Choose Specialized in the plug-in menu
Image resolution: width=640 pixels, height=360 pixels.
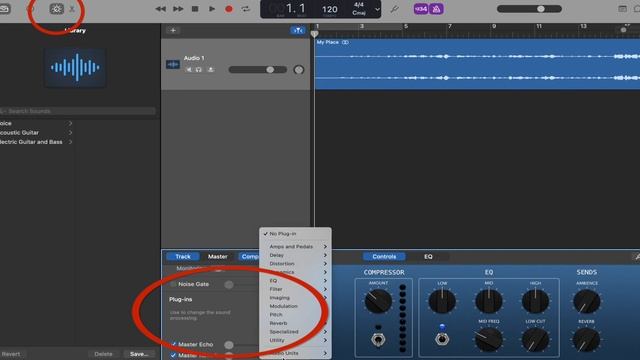[295, 332]
